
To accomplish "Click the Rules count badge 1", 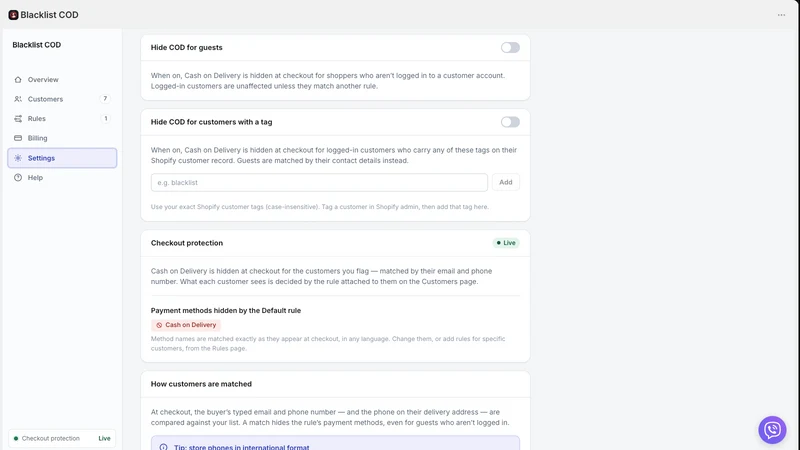I will pyautogui.click(x=105, y=118).
